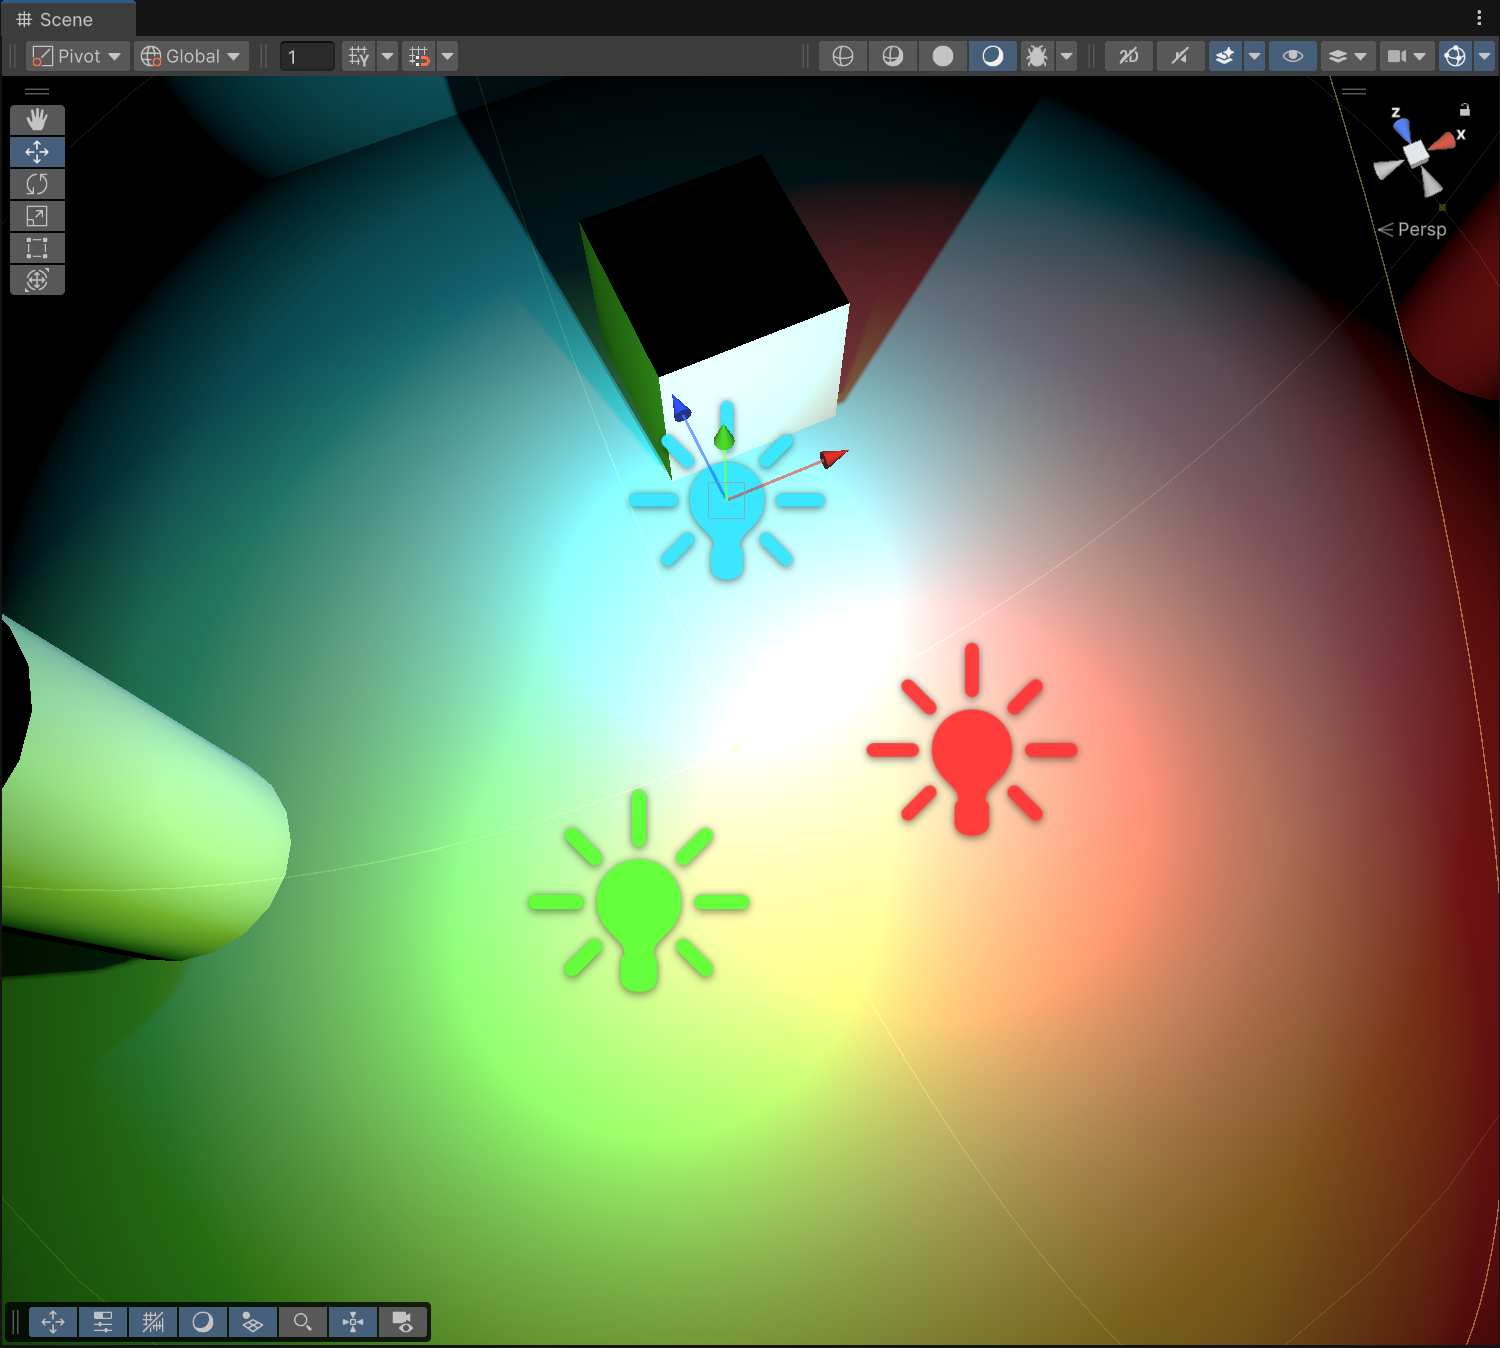
Task: Click the blue Z axis cone on orientation gizmo
Action: (x=1402, y=129)
